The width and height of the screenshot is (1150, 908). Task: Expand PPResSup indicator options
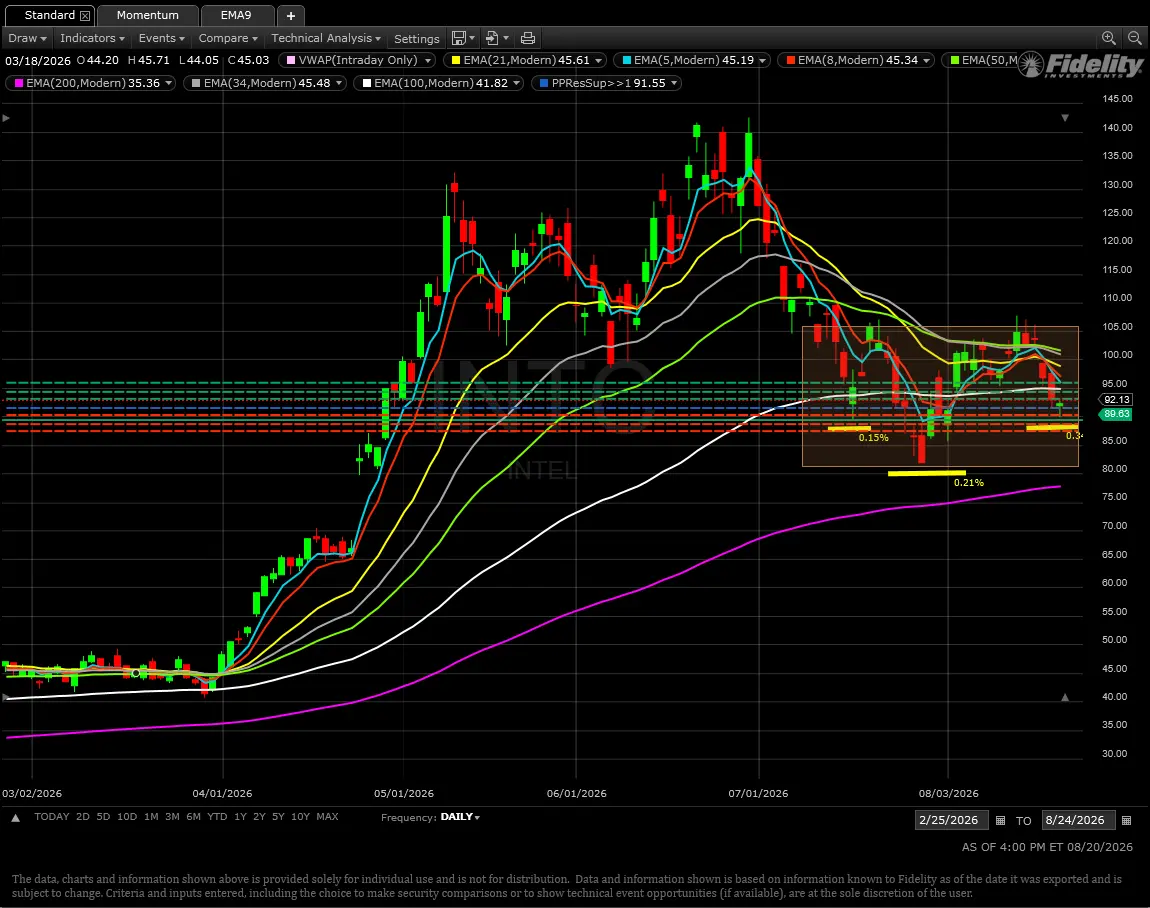point(674,83)
